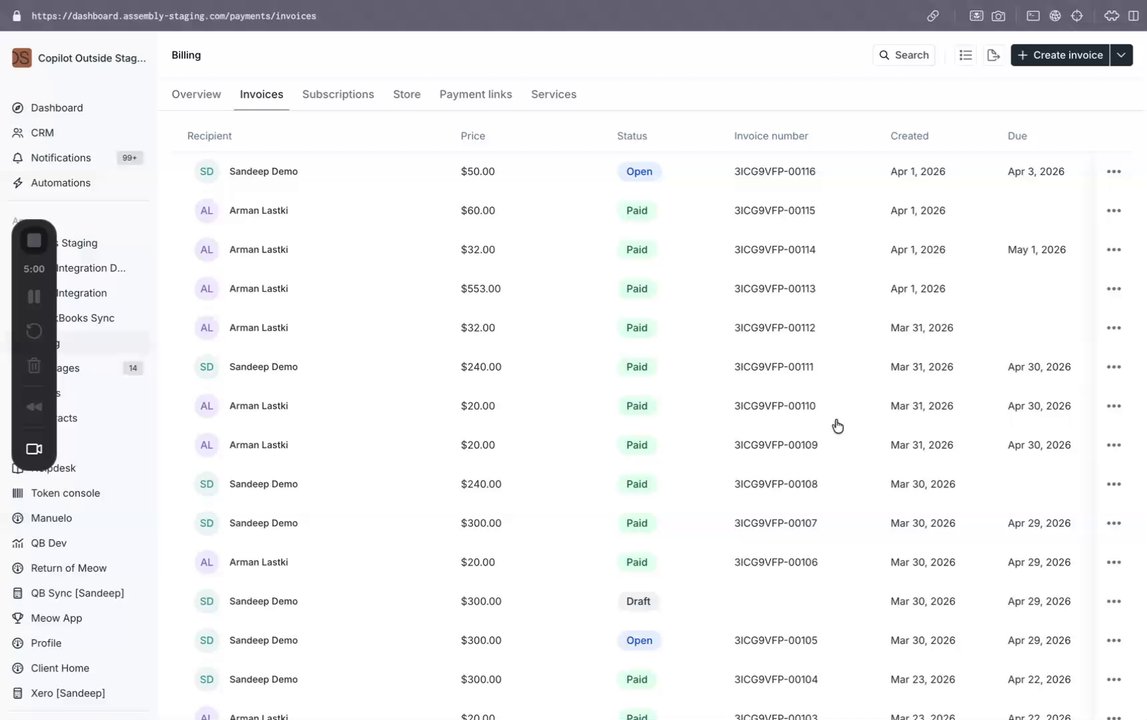
Task: Delete the recording with the trash icon
Action: (34, 365)
